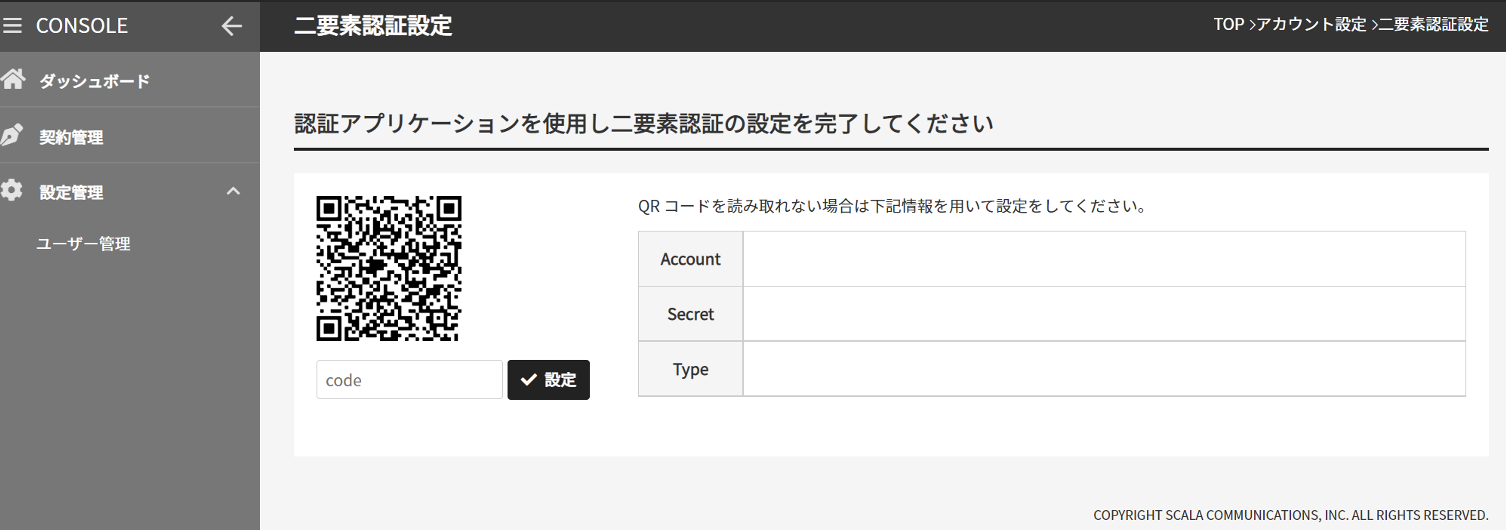This screenshot has width=1506, height=530.
Task: Focus the code input field
Action: pyautogui.click(x=409, y=380)
